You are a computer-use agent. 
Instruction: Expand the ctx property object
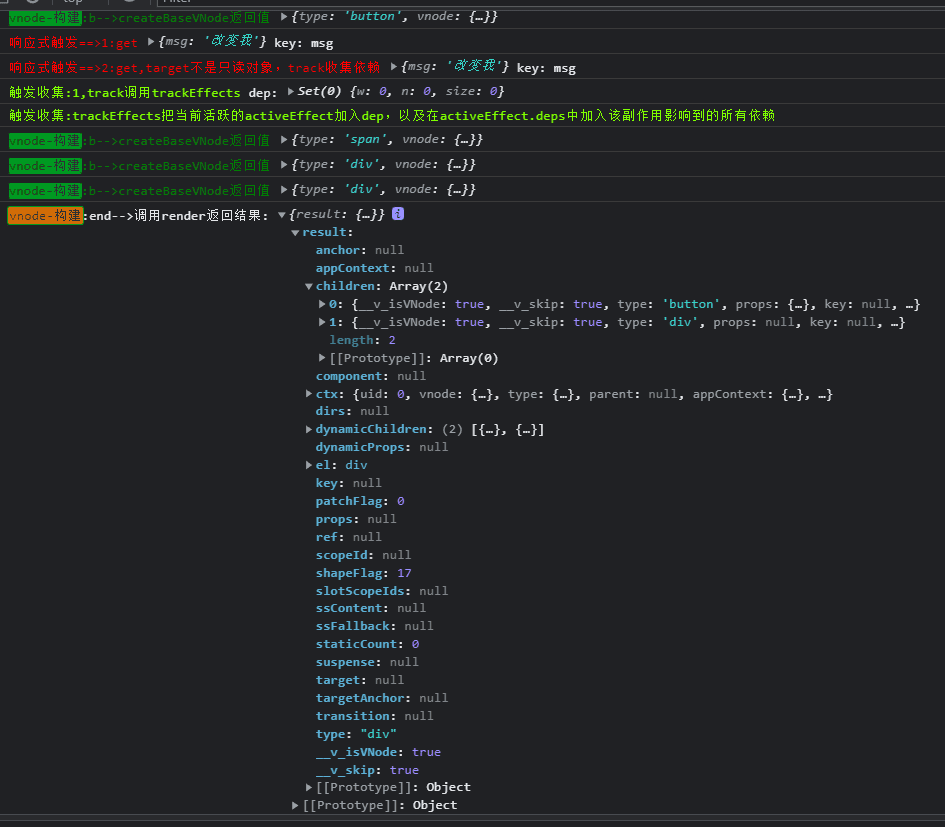click(x=309, y=394)
